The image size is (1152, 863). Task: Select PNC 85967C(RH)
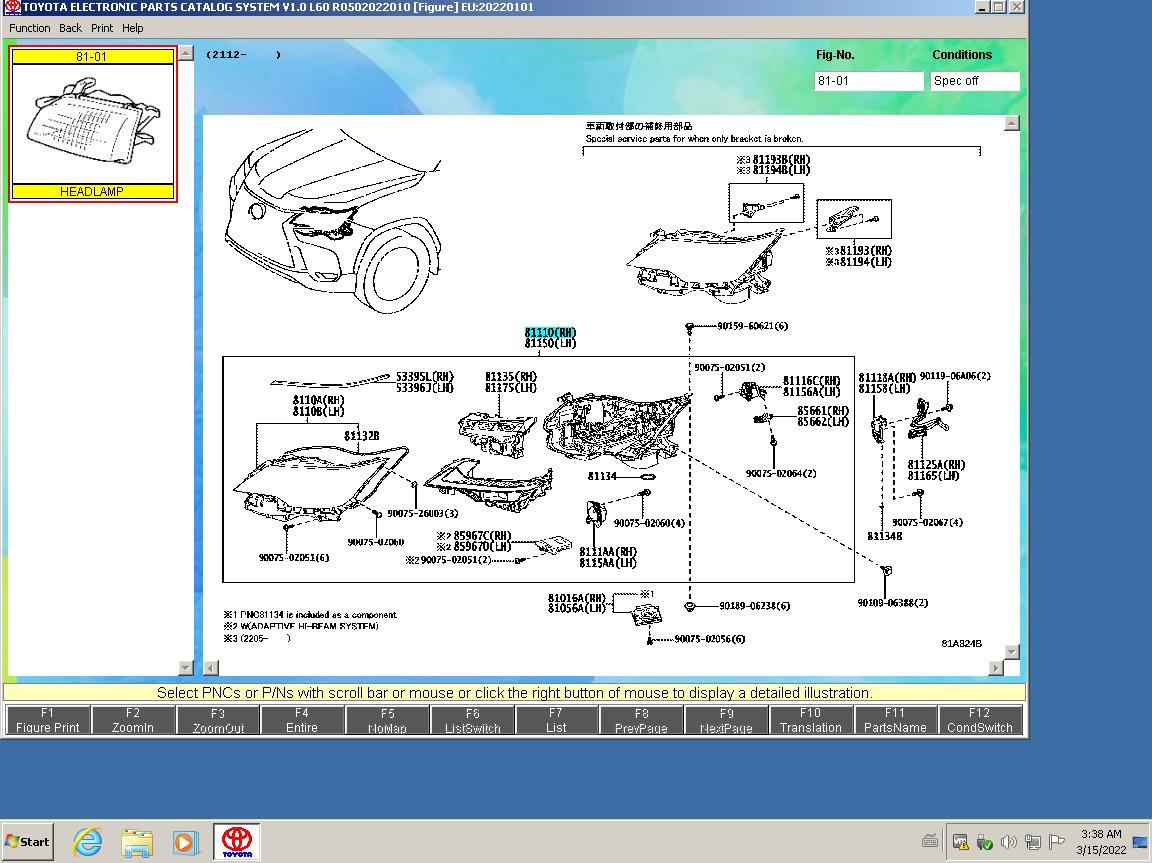tap(482, 535)
